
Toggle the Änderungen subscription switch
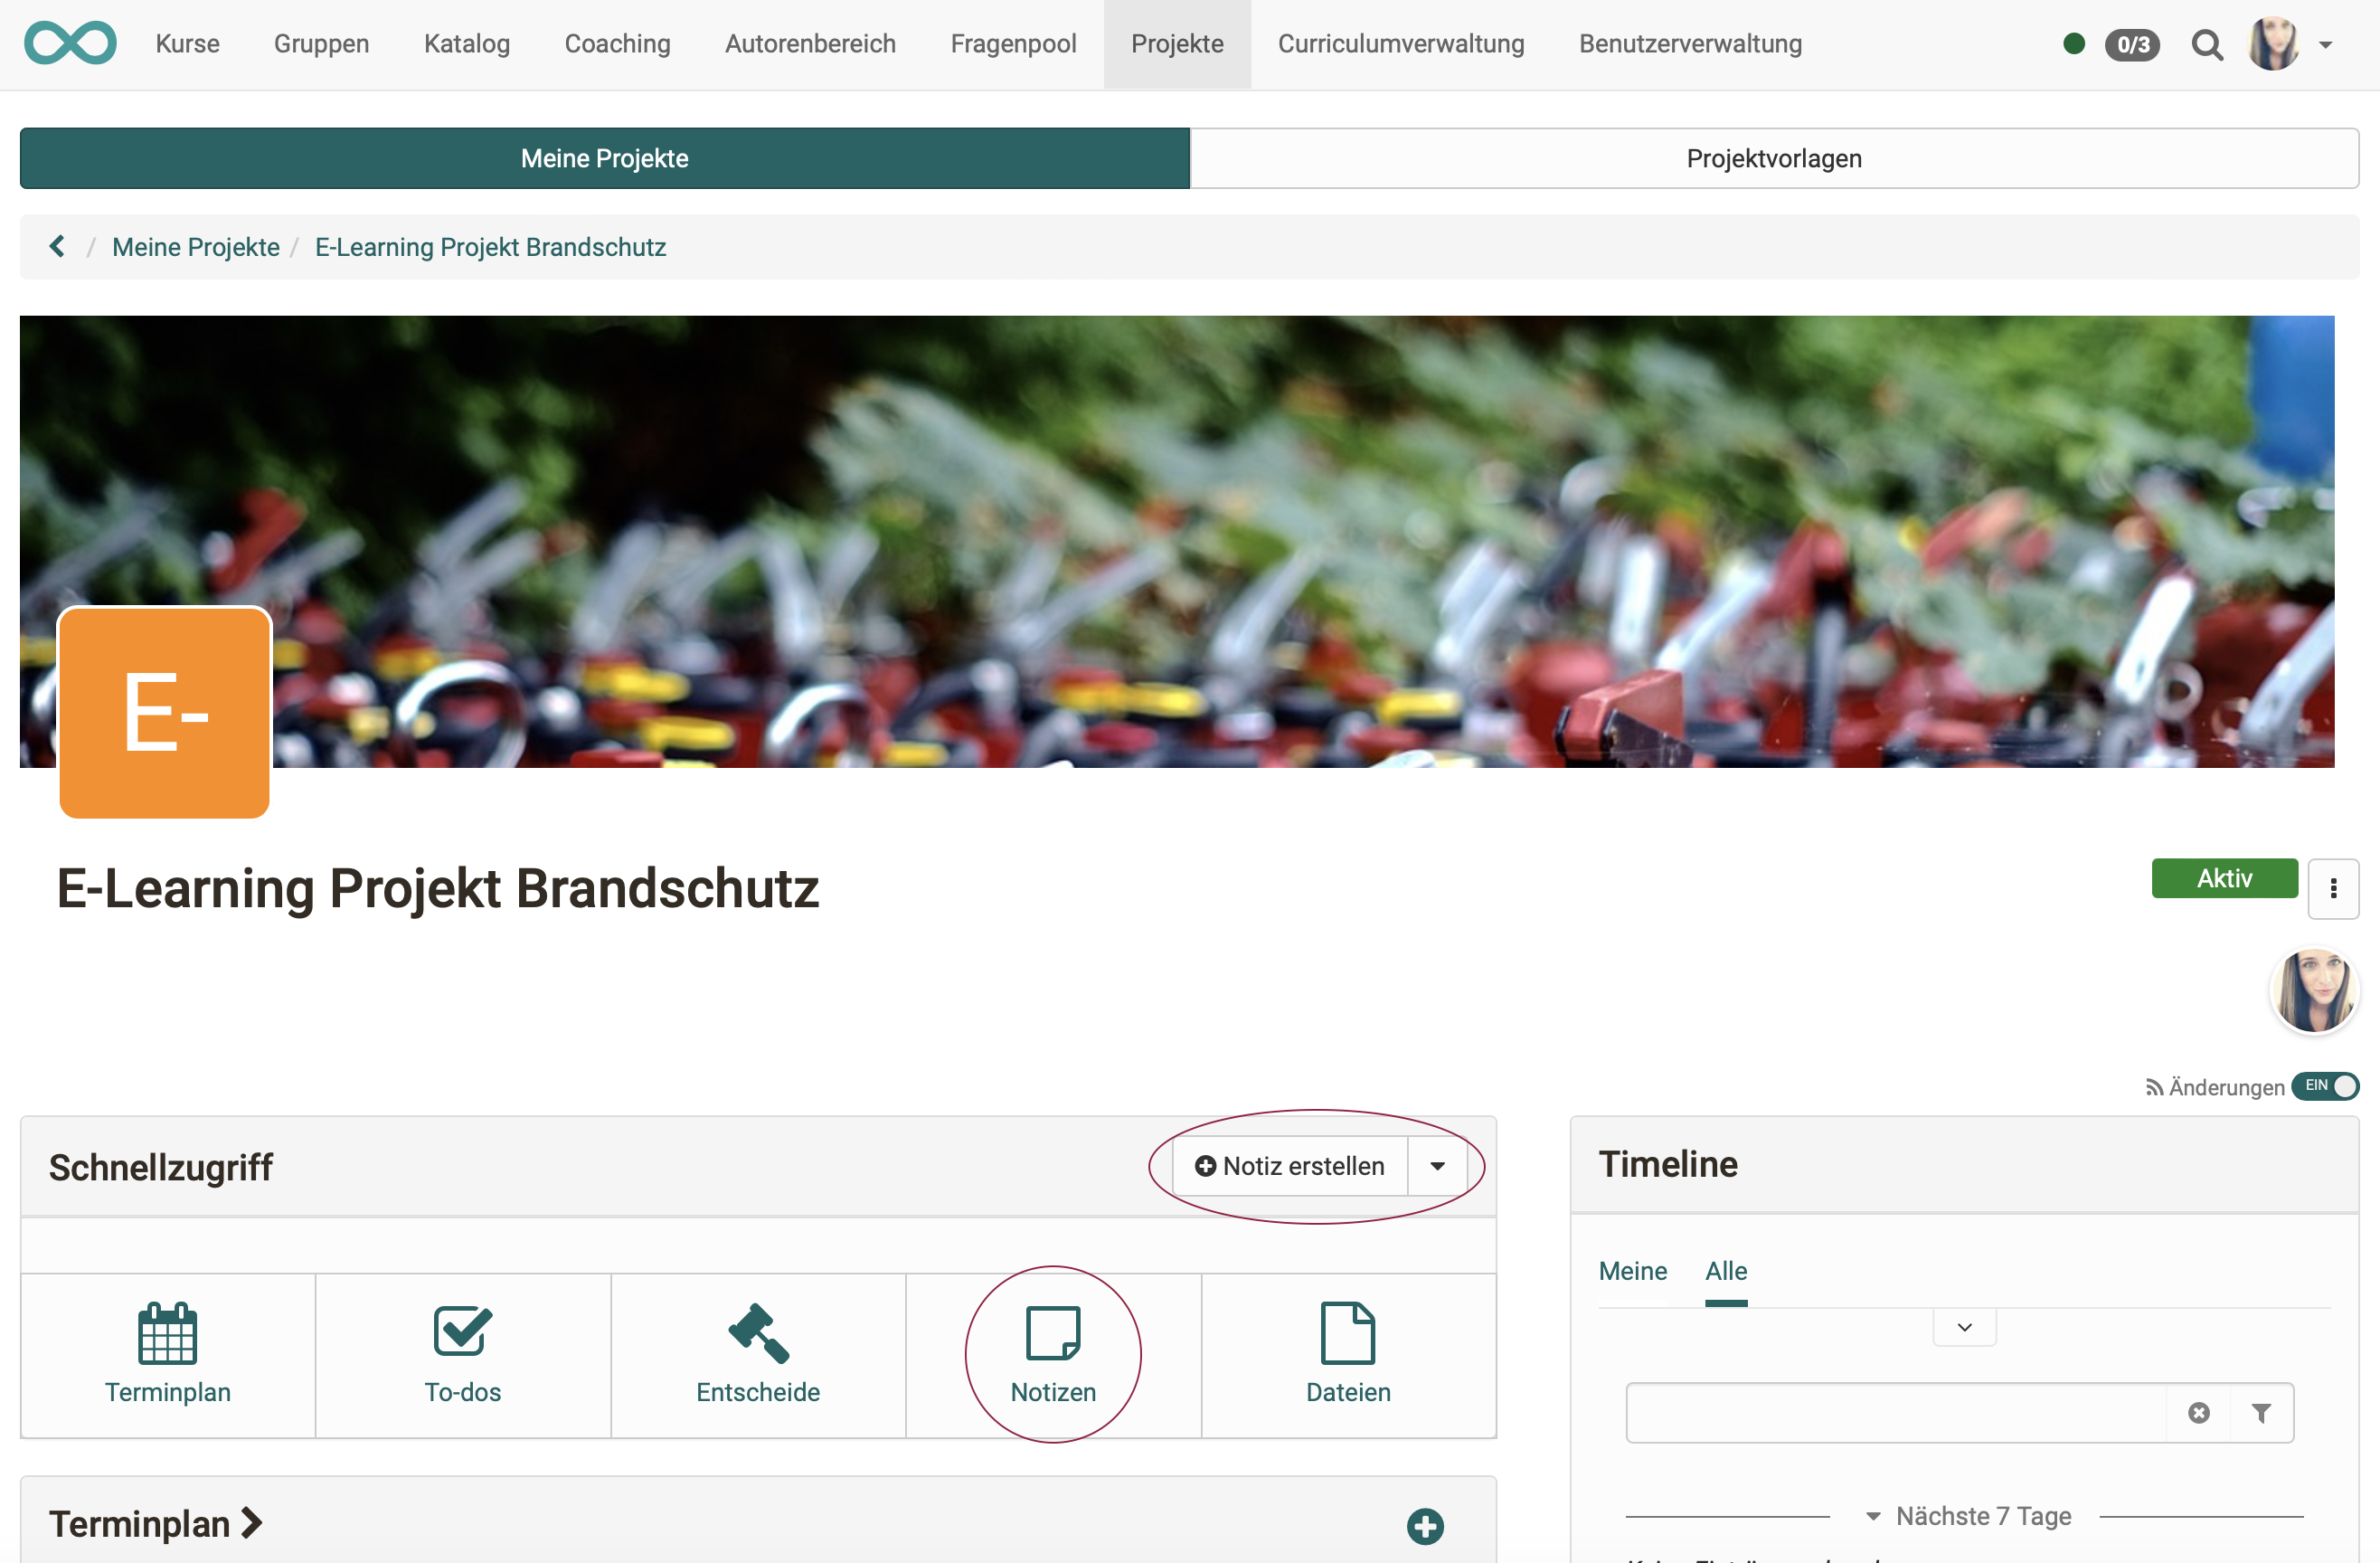click(x=2325, y=1086)
